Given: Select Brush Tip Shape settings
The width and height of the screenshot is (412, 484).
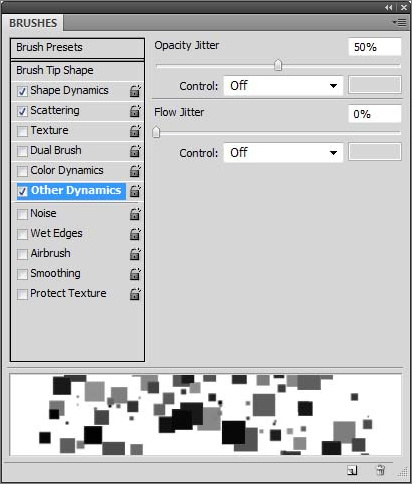Looking at the screenshot, I should pos(77,70).
